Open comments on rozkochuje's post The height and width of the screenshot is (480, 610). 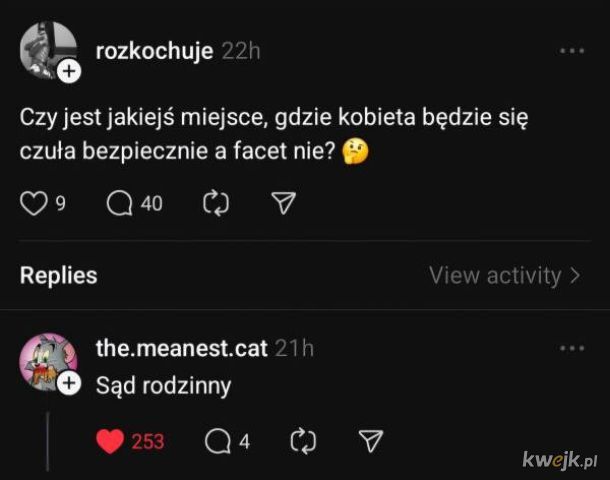click(x=120, y=204)
